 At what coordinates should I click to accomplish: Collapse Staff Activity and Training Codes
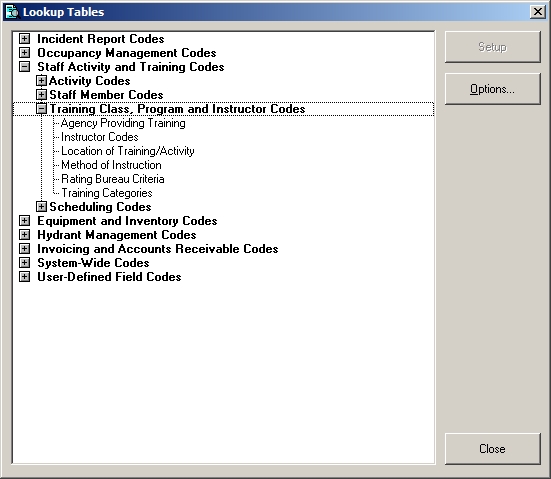pos(24,67)
